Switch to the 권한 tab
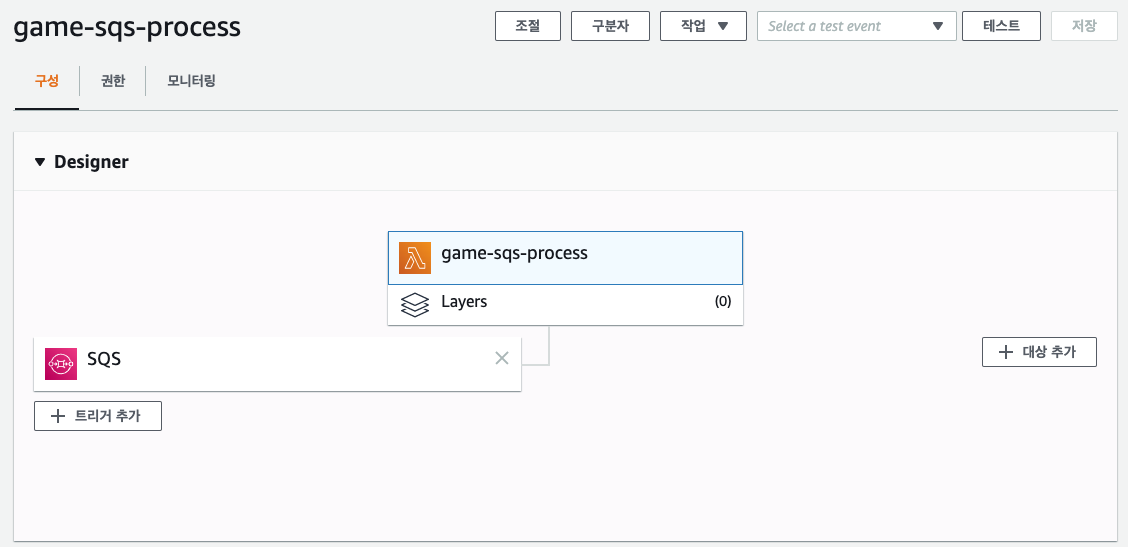Image resolution: width=1128 pixels, height=547 pixels. (113, 81)
